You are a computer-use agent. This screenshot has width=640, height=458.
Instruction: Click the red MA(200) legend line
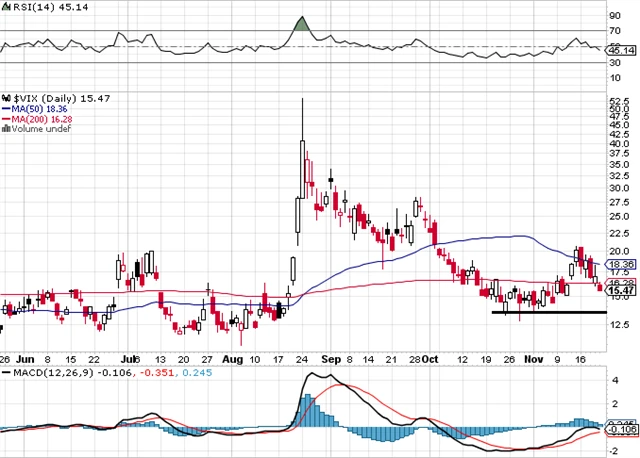[x=6, y=118]
